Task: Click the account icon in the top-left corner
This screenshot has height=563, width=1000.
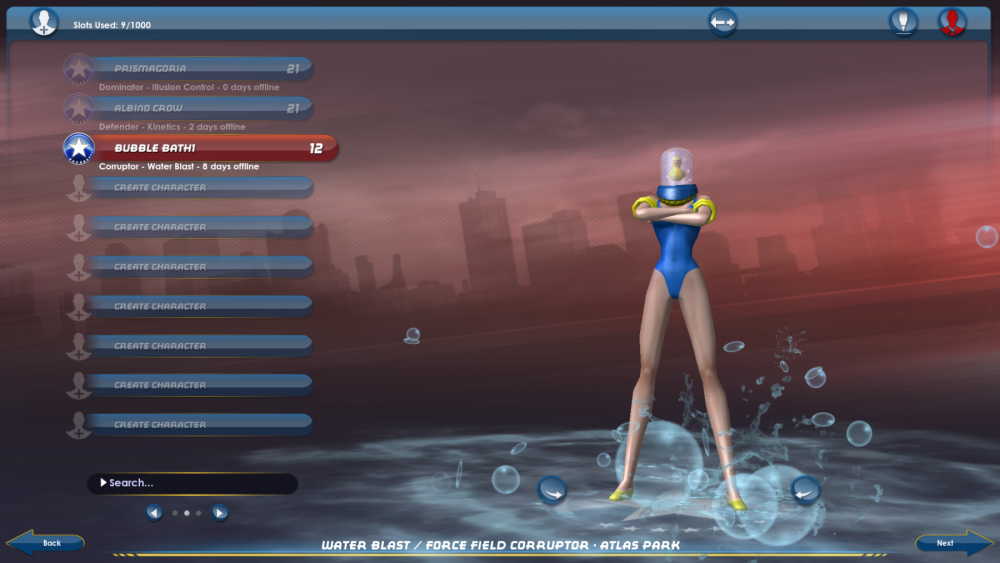Action: click(x=43, y=21)
